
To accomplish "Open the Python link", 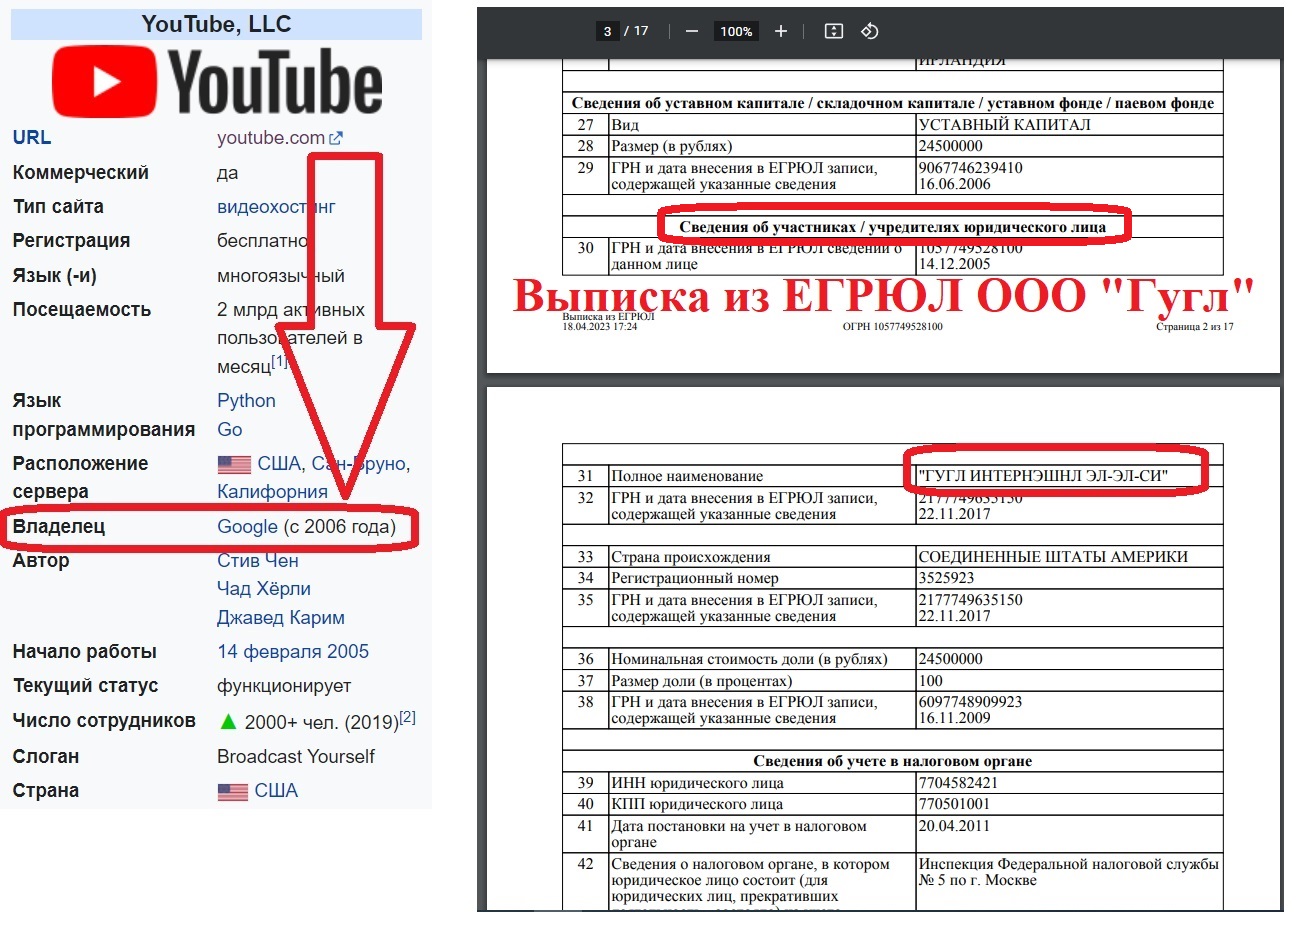I will (x=246, y=401).
